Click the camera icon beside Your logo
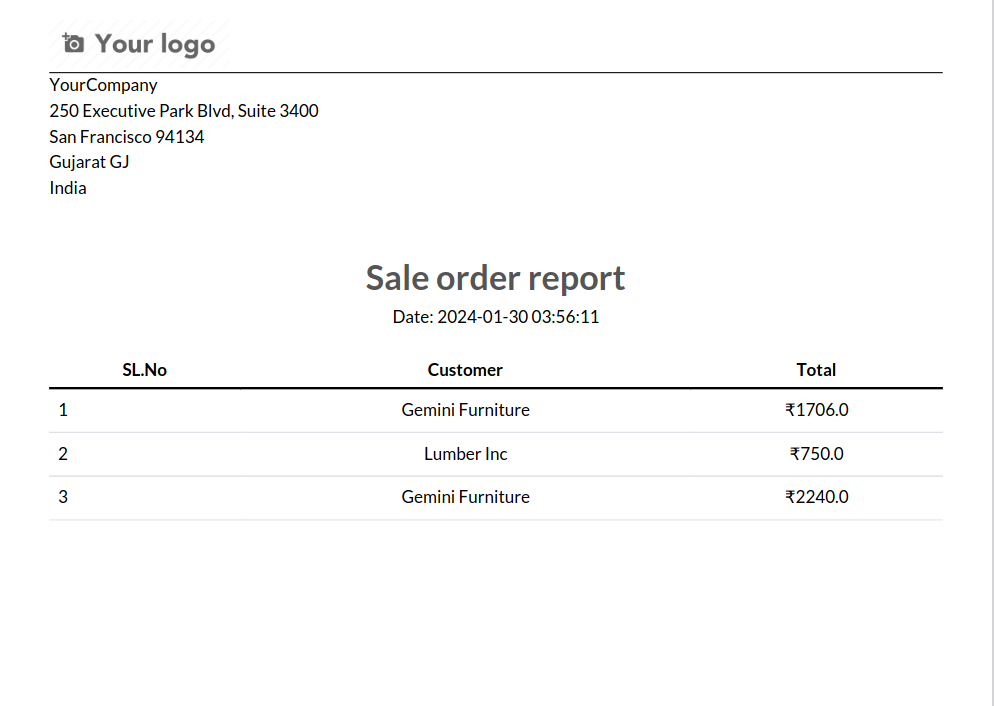Screen dimensions: 994x706 tap(73, 43)
